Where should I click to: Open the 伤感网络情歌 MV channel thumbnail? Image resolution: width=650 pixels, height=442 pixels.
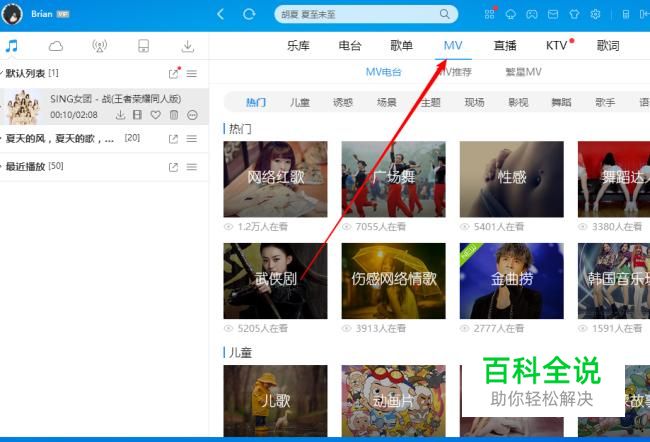[393, 281]
